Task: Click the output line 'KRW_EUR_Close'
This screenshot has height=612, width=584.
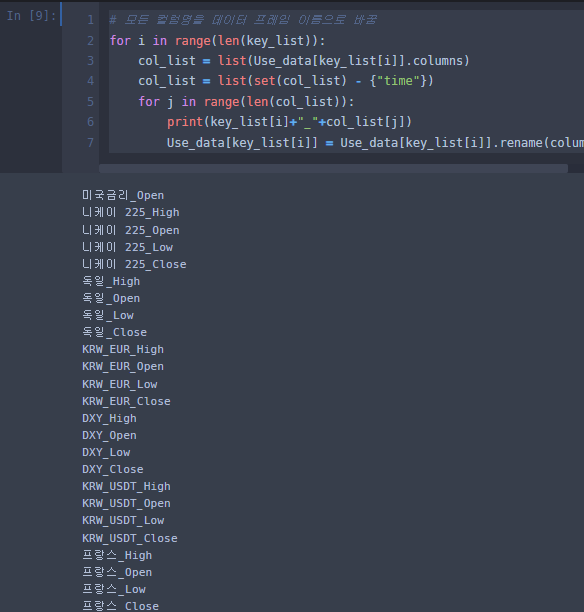Action: pyautogui.click(x=126, y=401)
